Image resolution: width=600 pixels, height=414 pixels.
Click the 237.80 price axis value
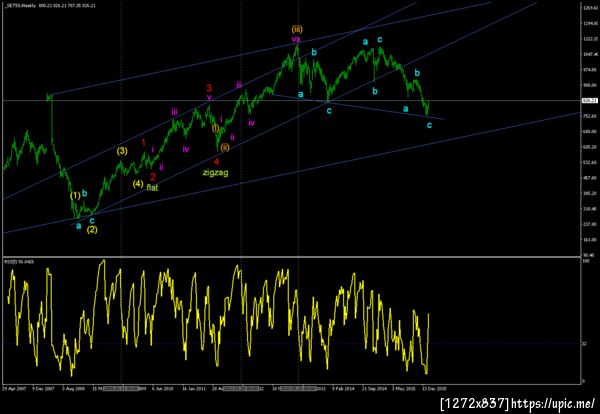[x=590, y=224]
